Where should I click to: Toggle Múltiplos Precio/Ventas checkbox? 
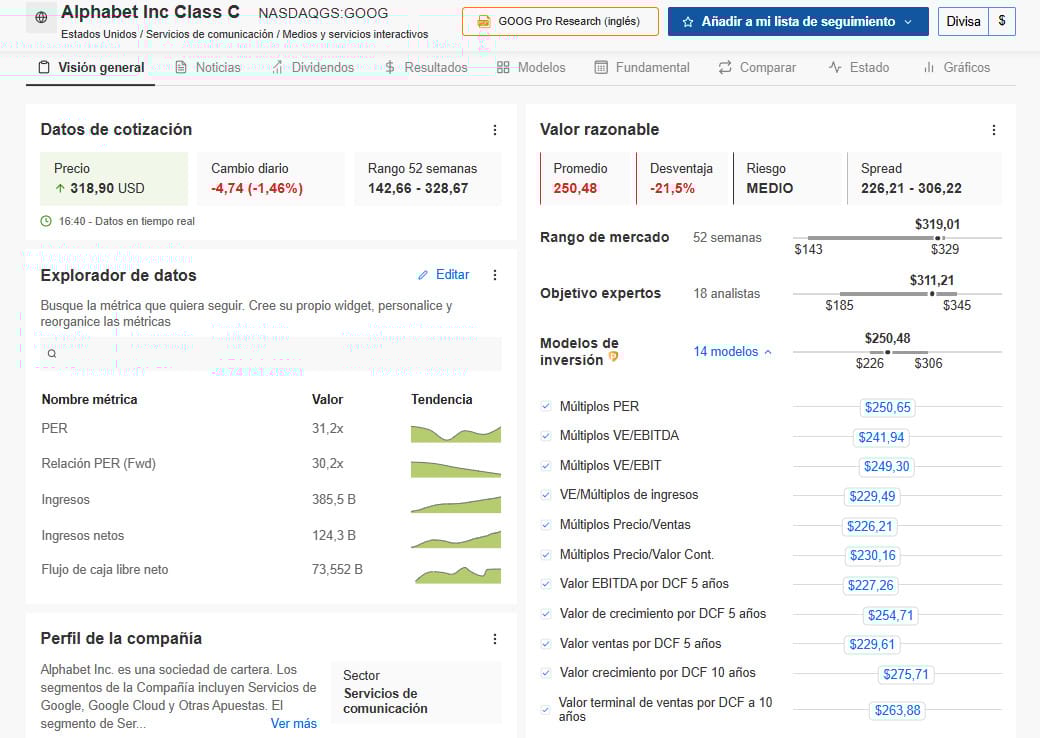(546, 524)
